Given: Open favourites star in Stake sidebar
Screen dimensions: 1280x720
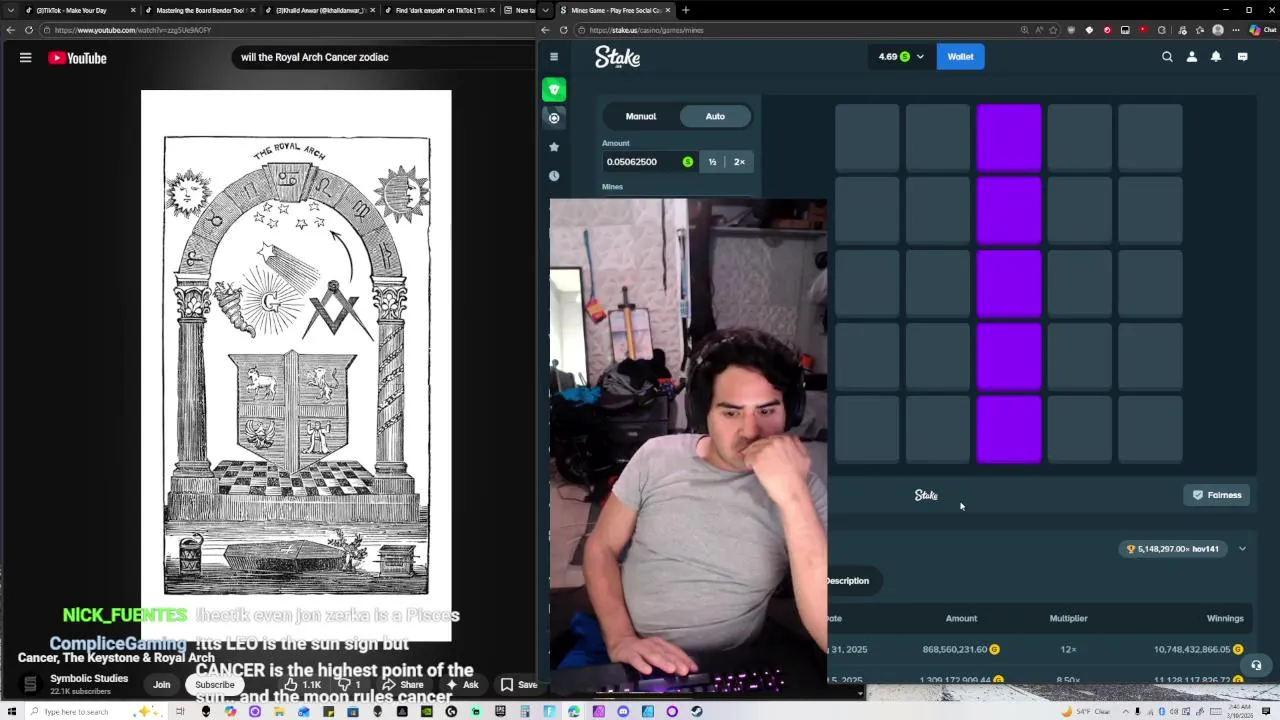Looking at the screenshot, I should 554,147.
